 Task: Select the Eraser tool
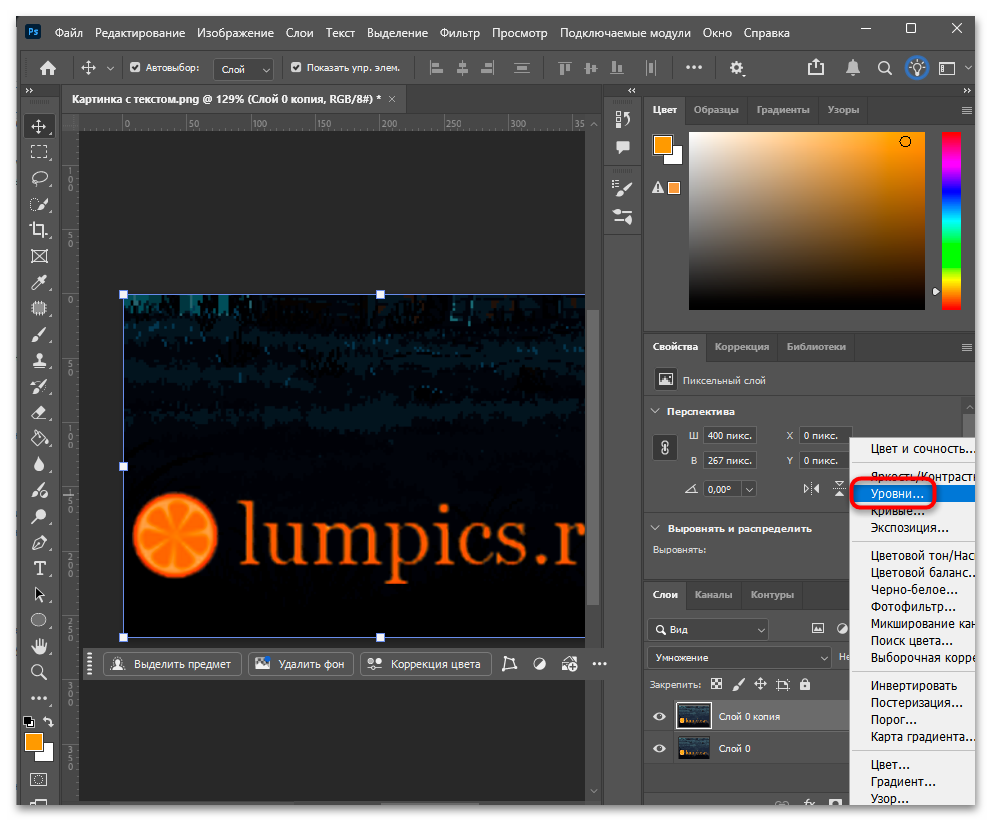pos(39,413)
